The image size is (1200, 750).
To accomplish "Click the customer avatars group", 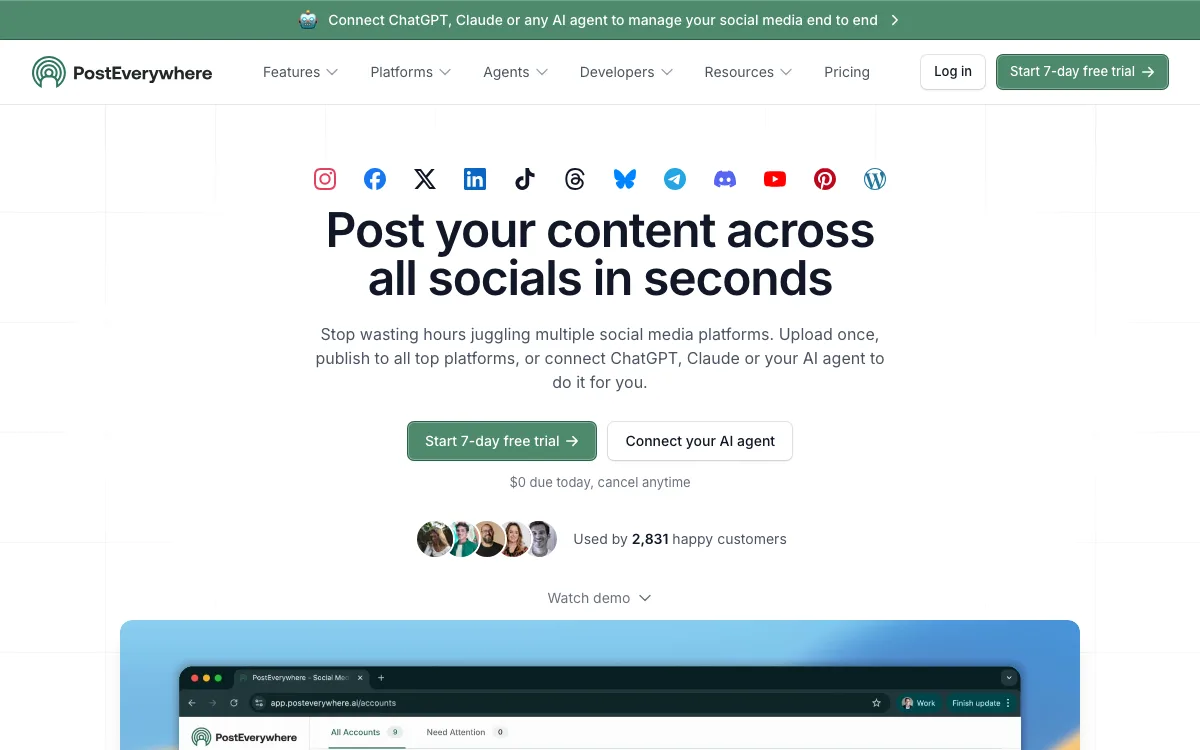I will tap(487, 539).
